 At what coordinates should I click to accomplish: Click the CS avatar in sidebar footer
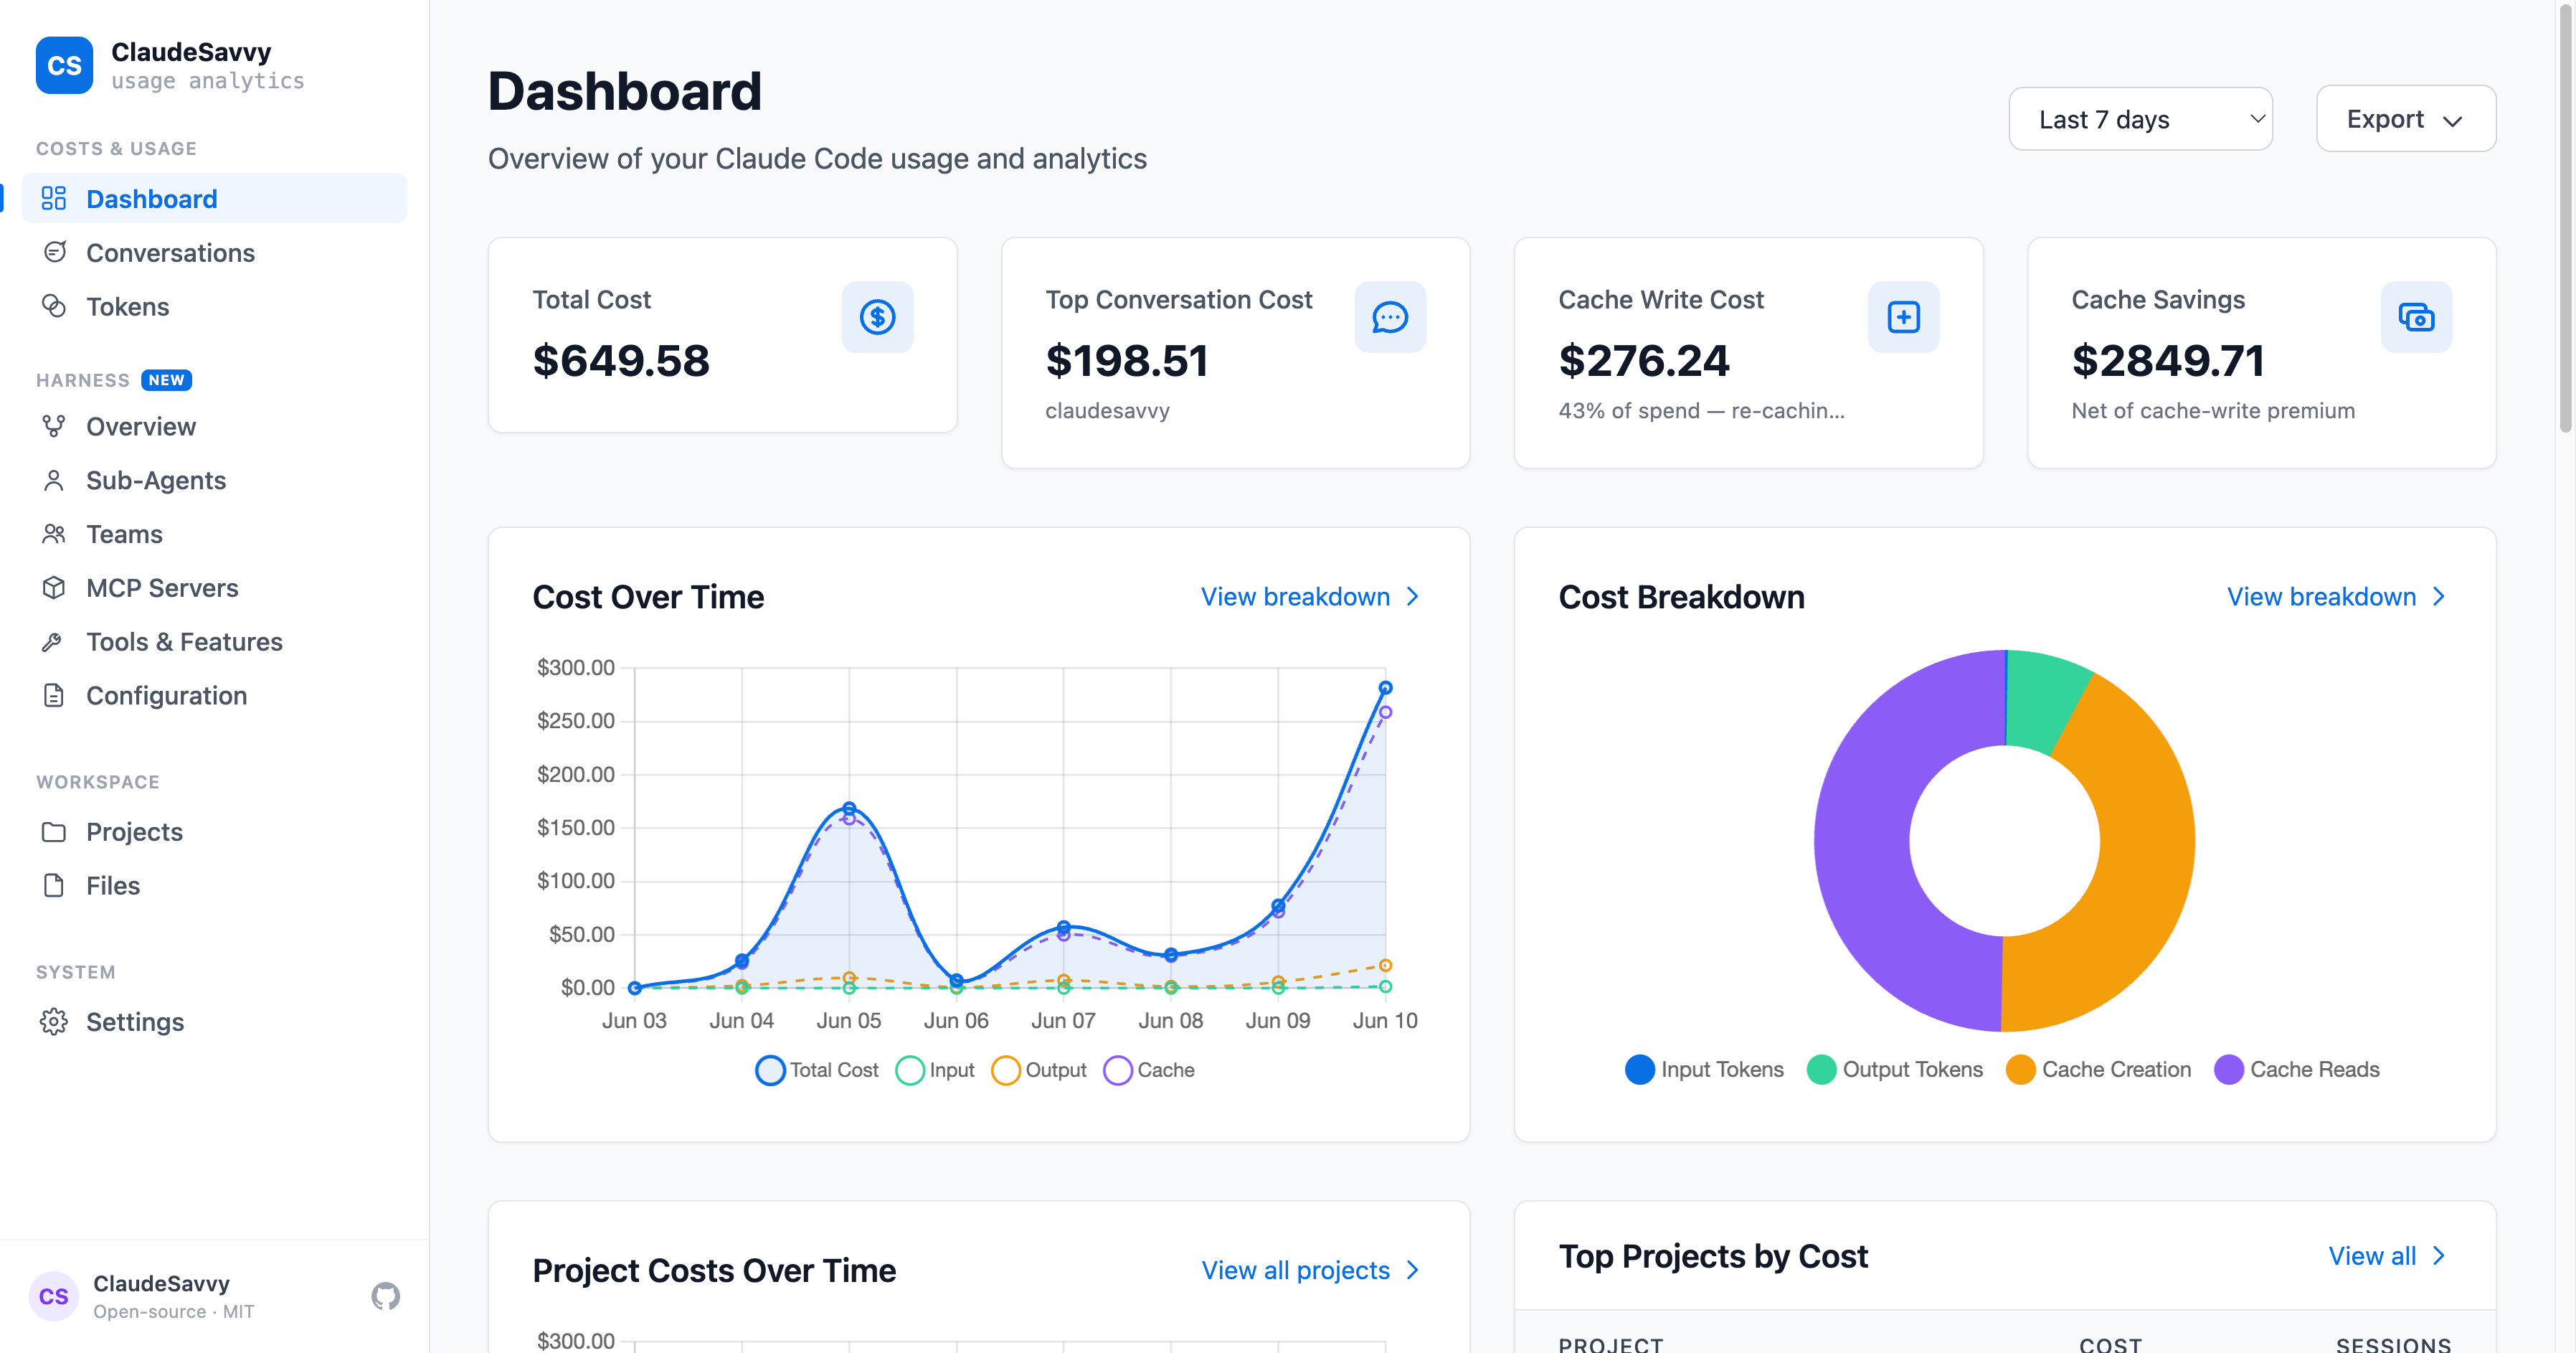[x=53, y=1296]
